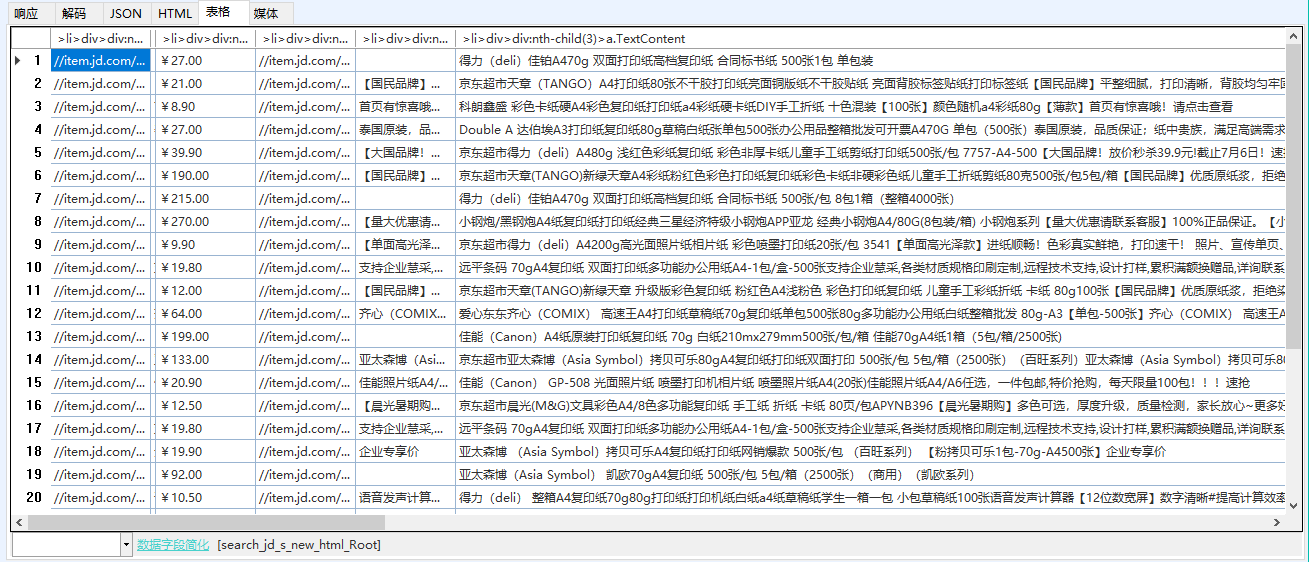Click the ¥215.00 price cell
Image resolution: width=1309 pixels, height=562 pixels.
204,199
